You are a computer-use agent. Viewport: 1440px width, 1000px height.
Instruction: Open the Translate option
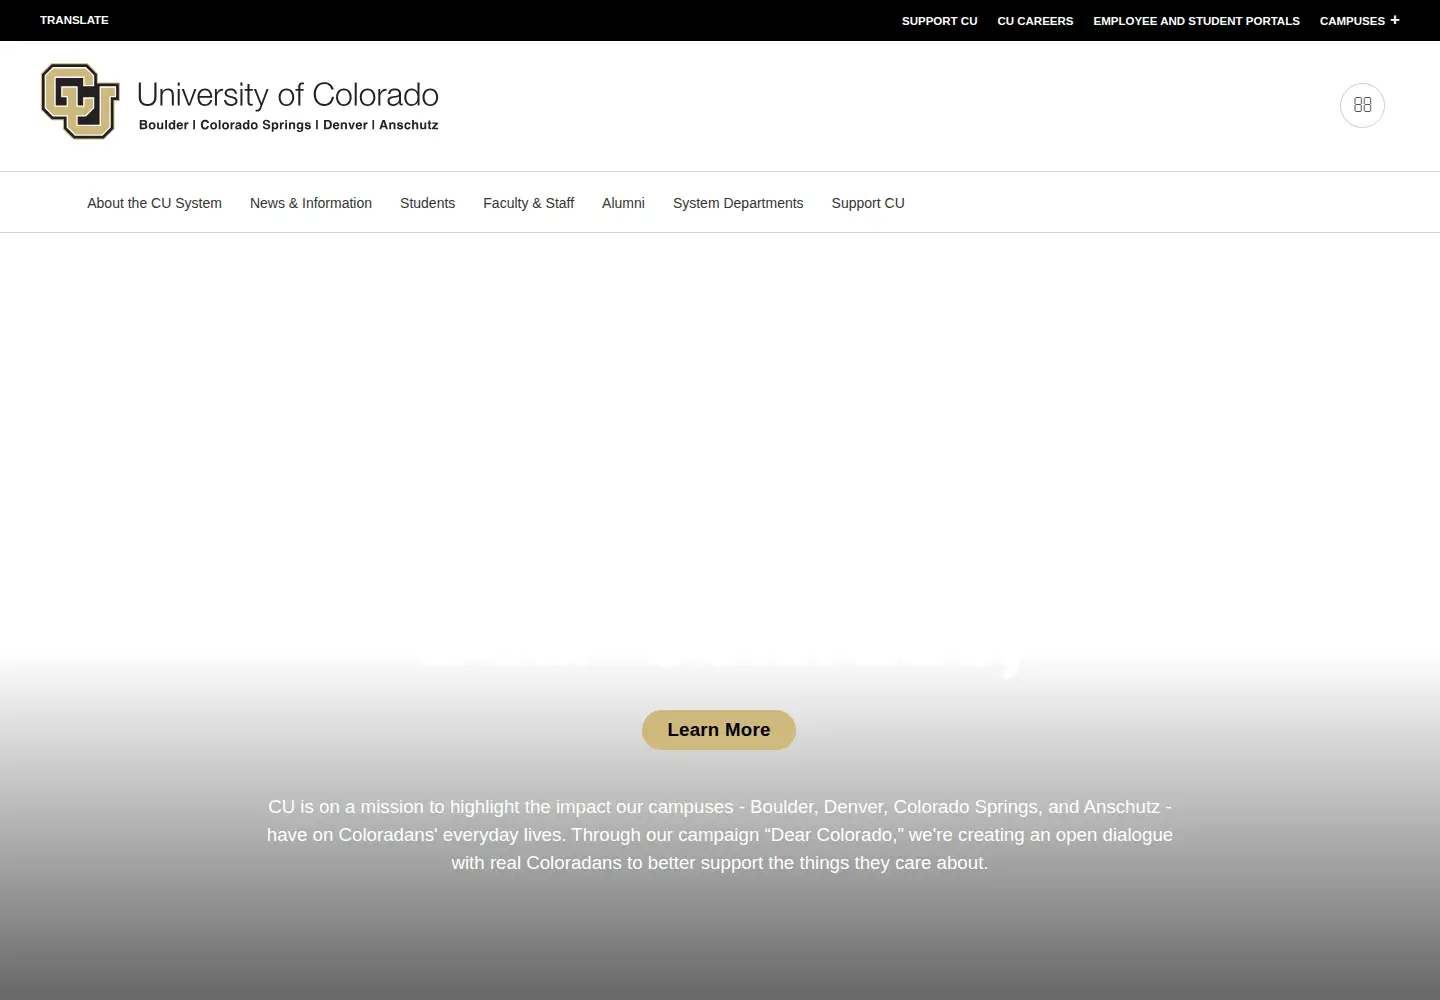click(74, 20)
